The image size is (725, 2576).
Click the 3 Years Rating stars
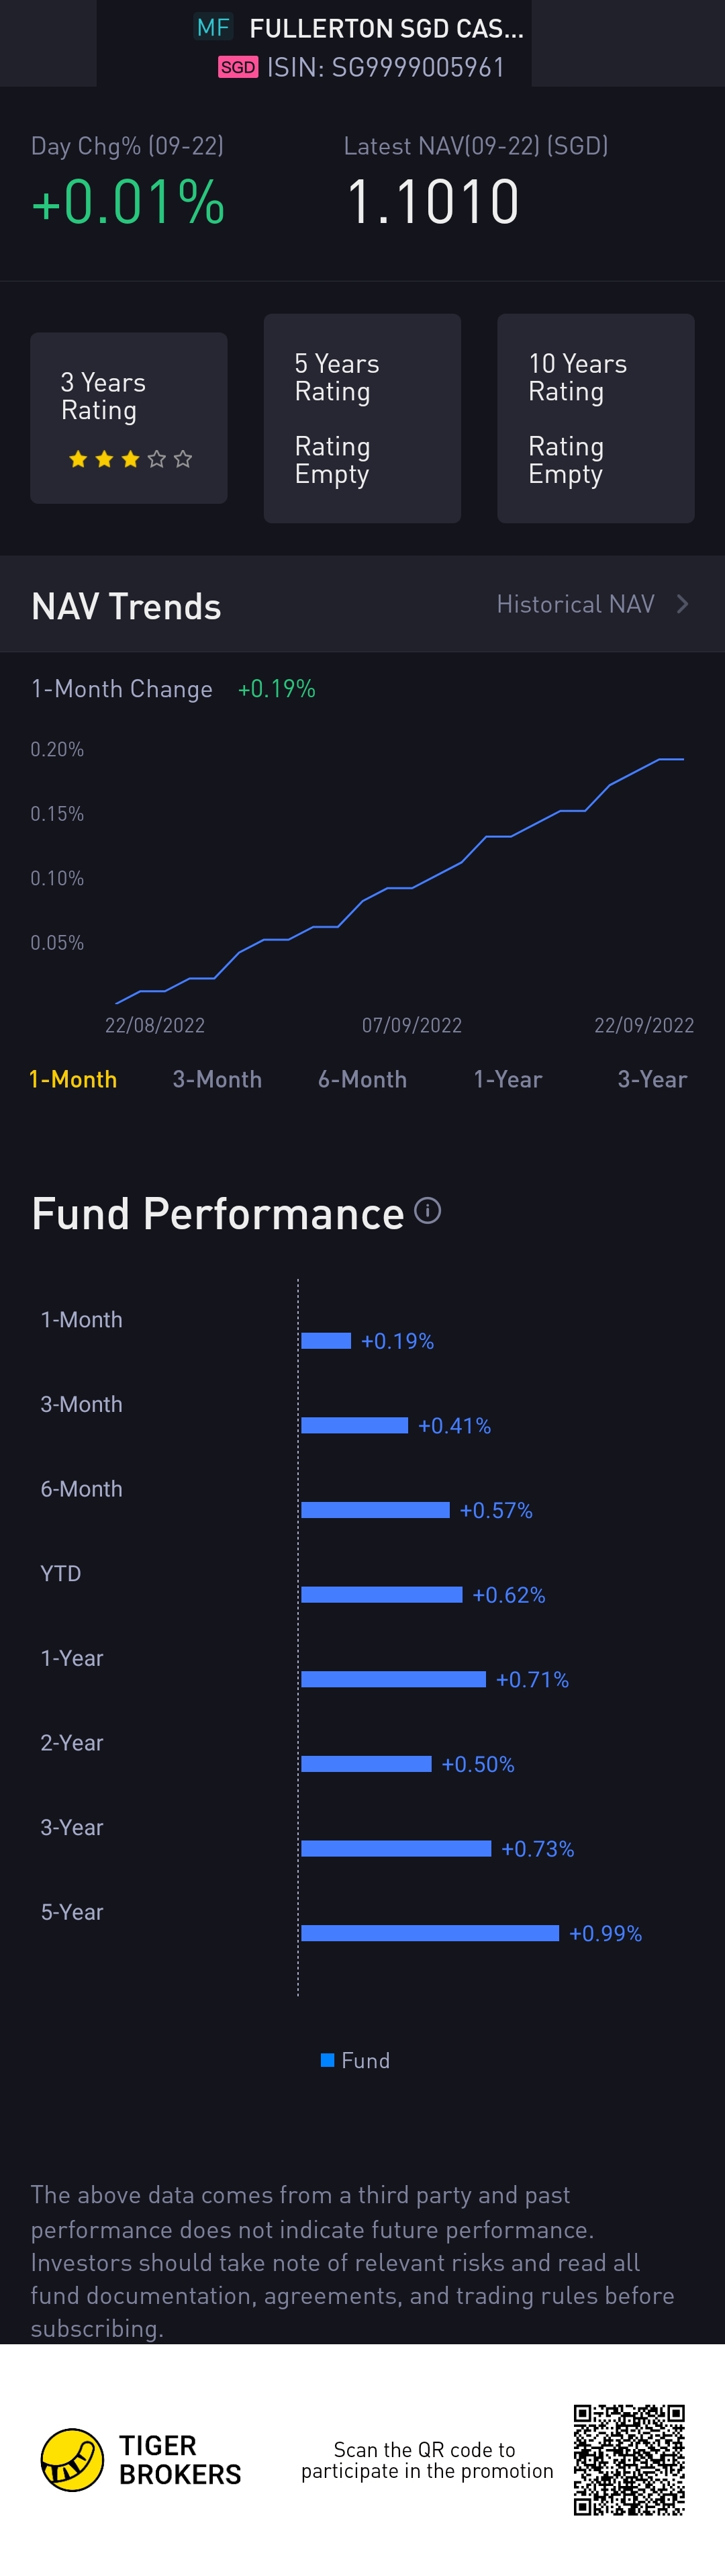click(130, 459)
